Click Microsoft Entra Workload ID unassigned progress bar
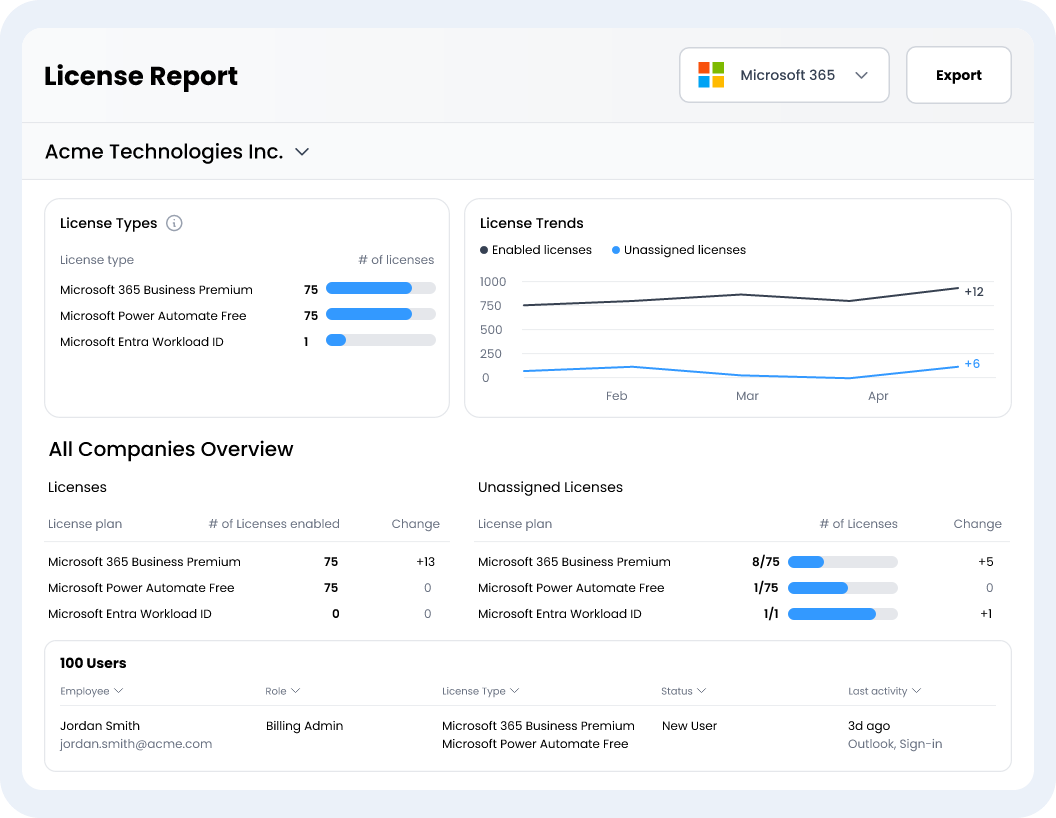 coord(842,614)
